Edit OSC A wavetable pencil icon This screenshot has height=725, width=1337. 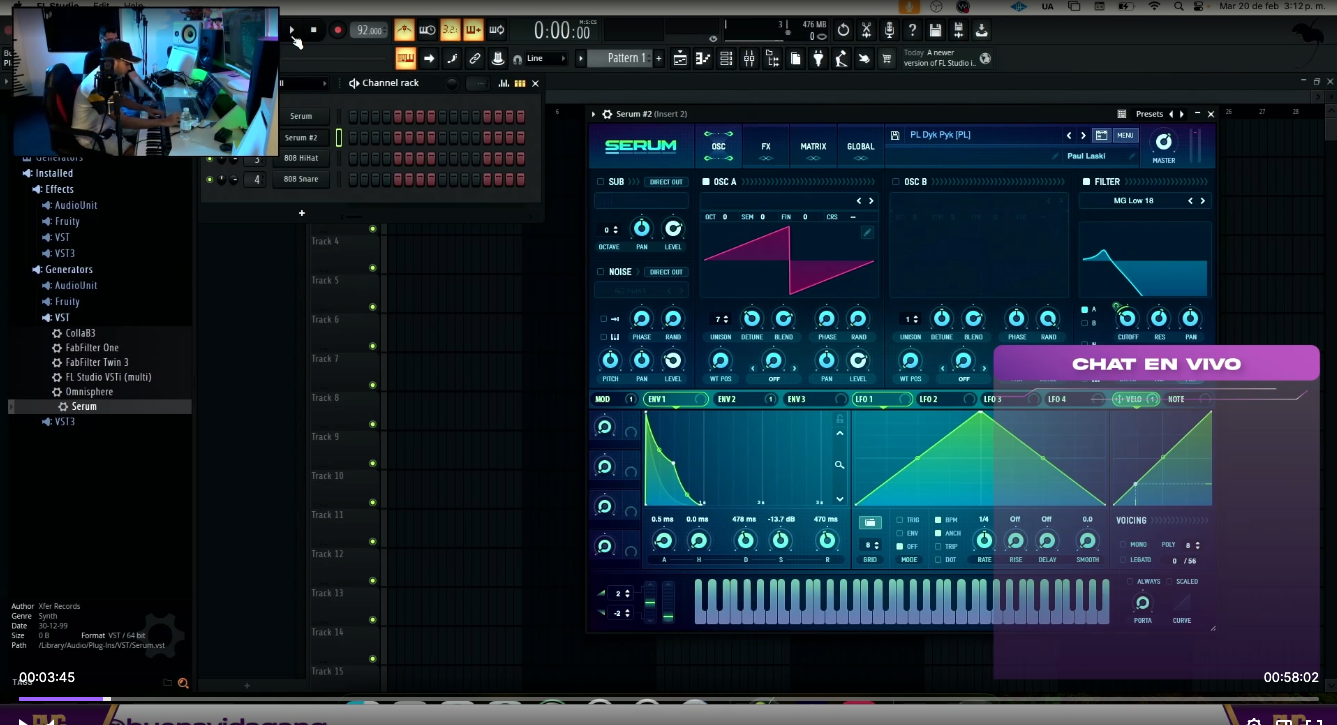tap(867, 232)
